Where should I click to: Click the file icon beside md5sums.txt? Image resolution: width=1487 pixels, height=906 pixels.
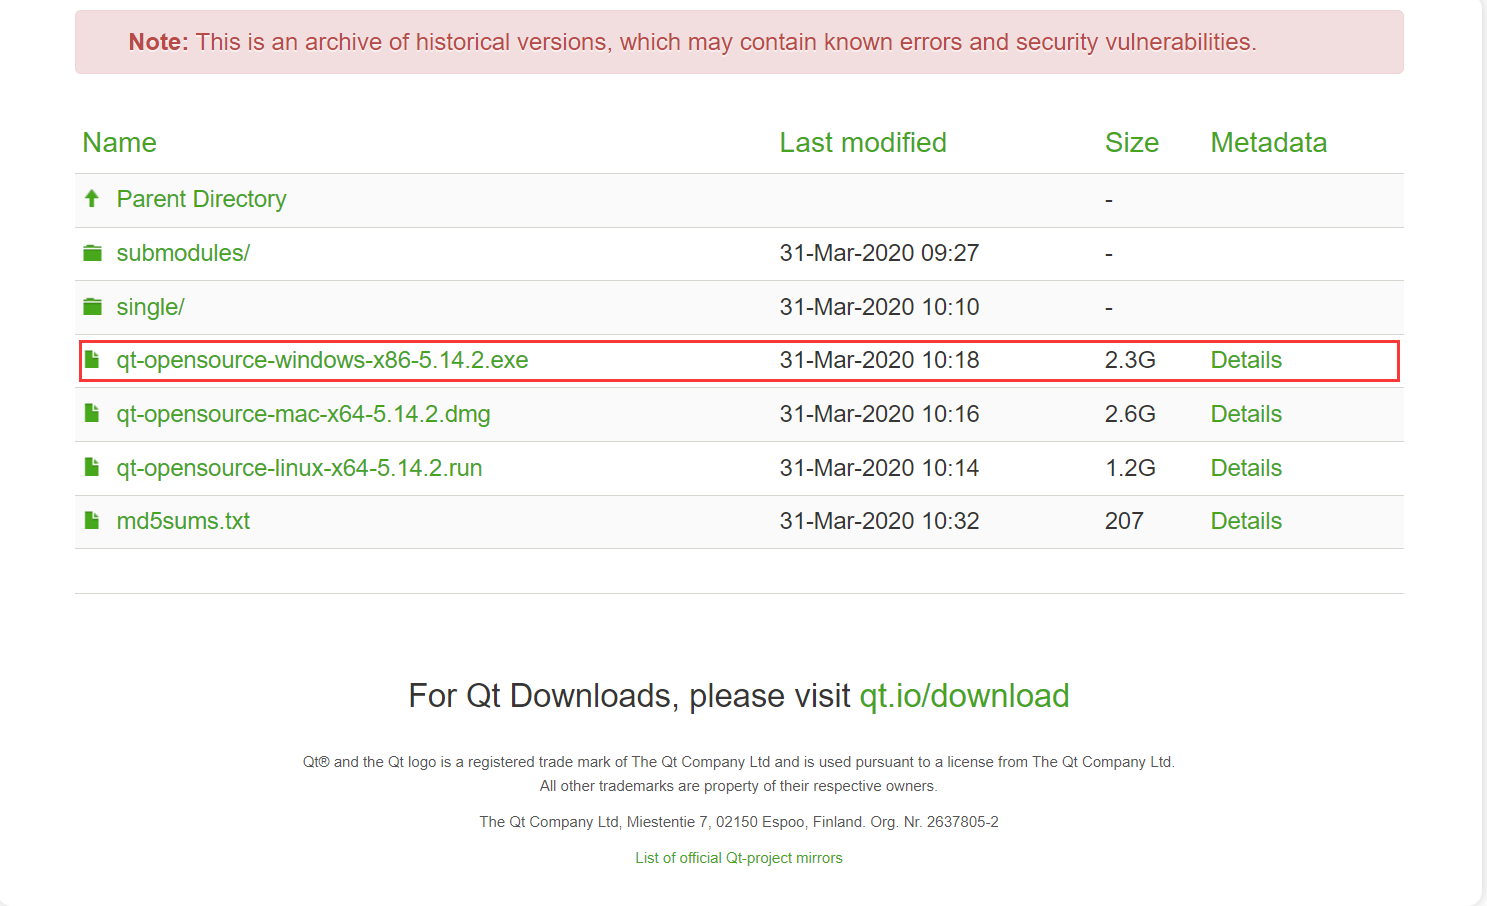pos(92,520)
